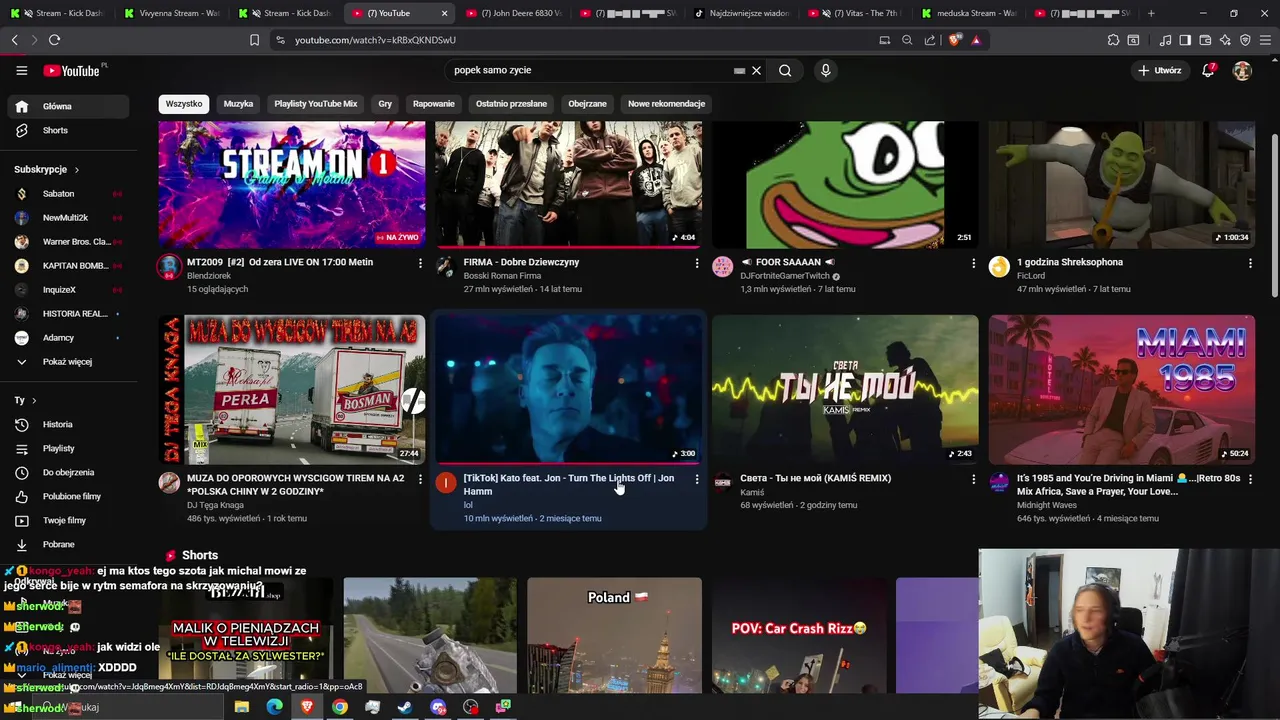Open the on-screen keyboard icon in search box

pyautogui.click(x=739, y=71)
